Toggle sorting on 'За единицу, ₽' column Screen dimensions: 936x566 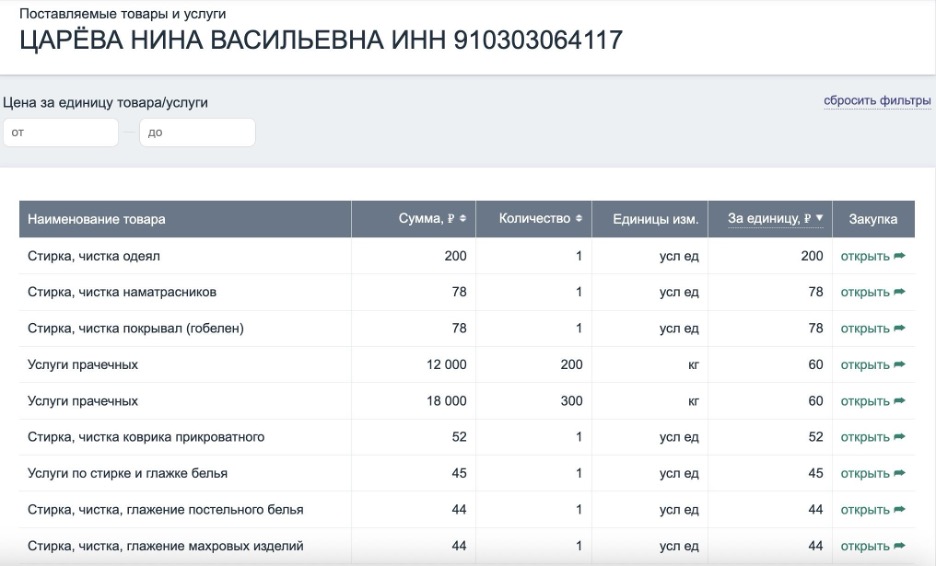click(x=775, y=219)
